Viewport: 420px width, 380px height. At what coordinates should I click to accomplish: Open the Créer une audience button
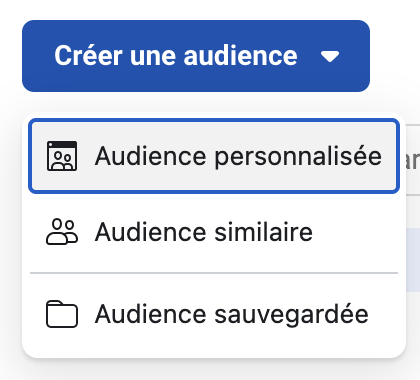[196, 56]
